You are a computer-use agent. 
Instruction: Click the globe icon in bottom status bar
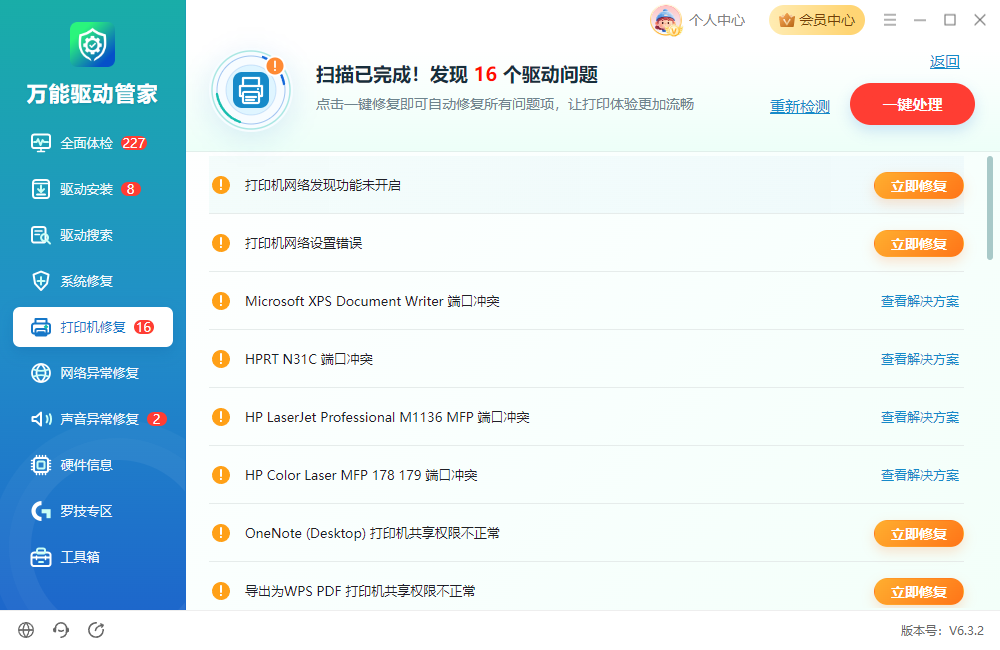[x=26, y=630]
